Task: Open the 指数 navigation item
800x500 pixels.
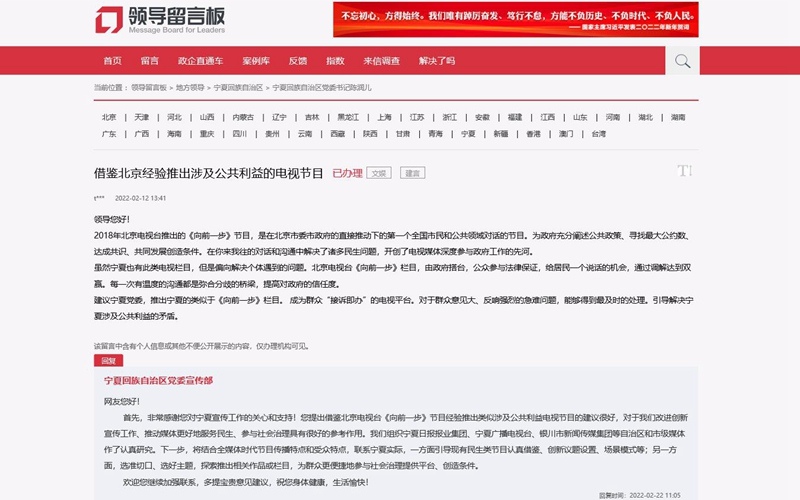Action: pos(335,61)
